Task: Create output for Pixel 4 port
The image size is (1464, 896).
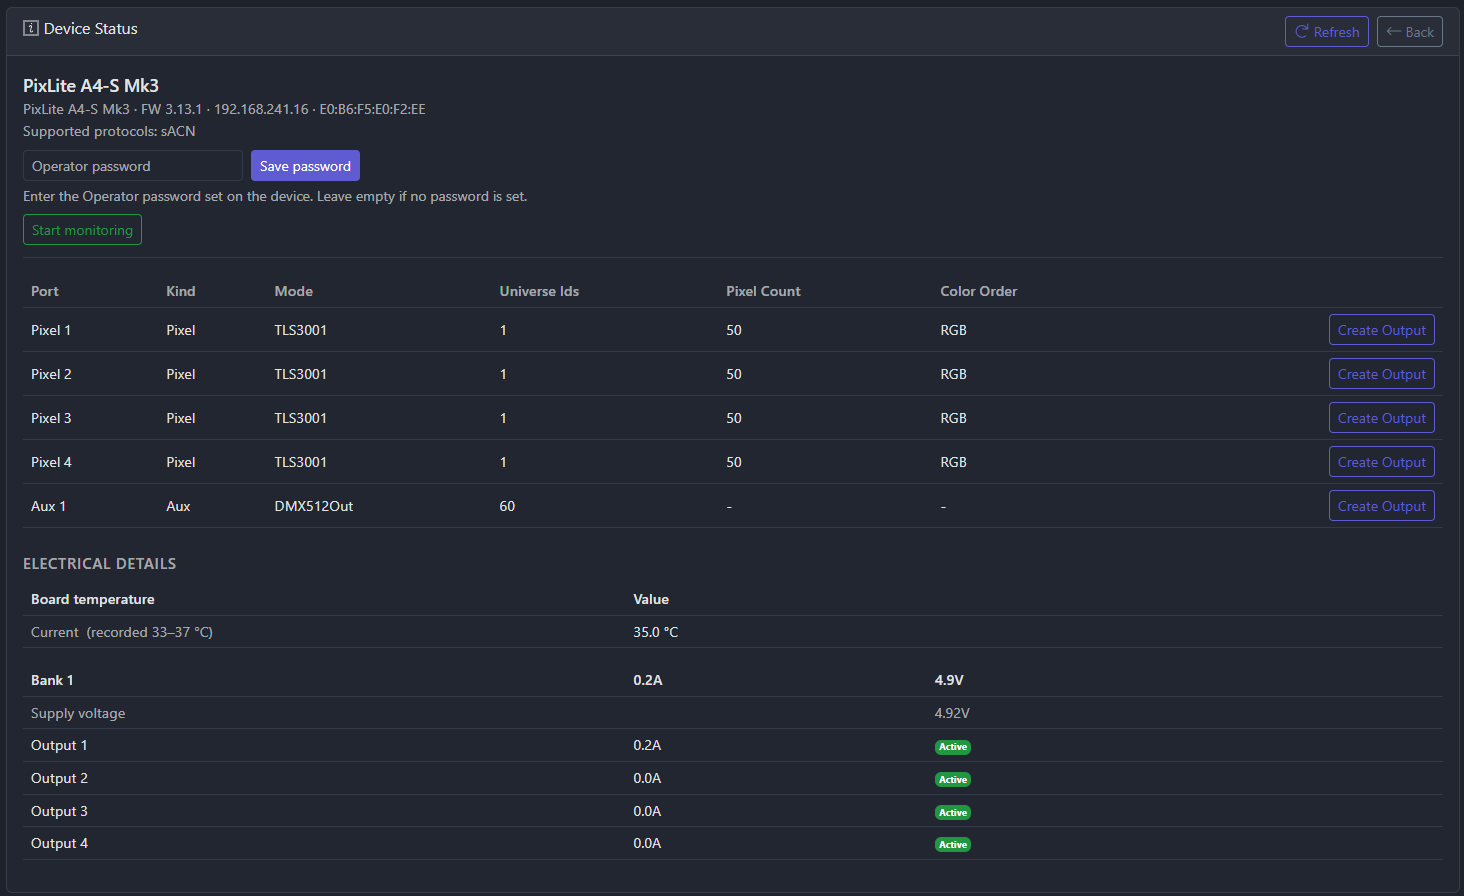Action: (1382, 462)
